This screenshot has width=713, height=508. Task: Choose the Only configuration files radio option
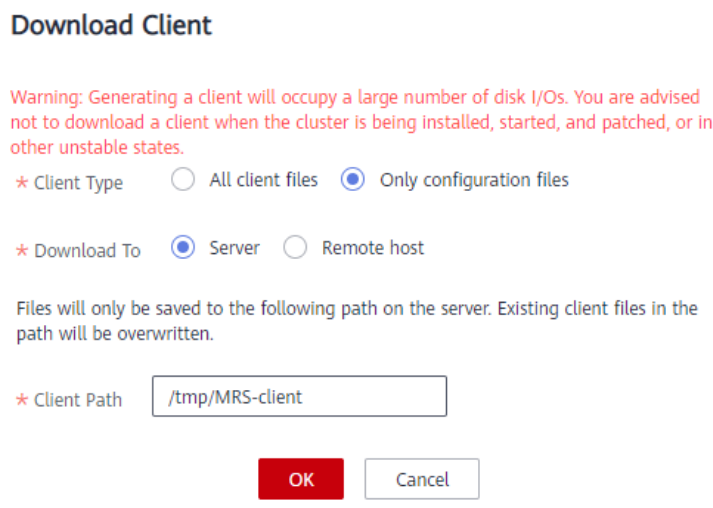pyautogui.click(x=352, y=179)
